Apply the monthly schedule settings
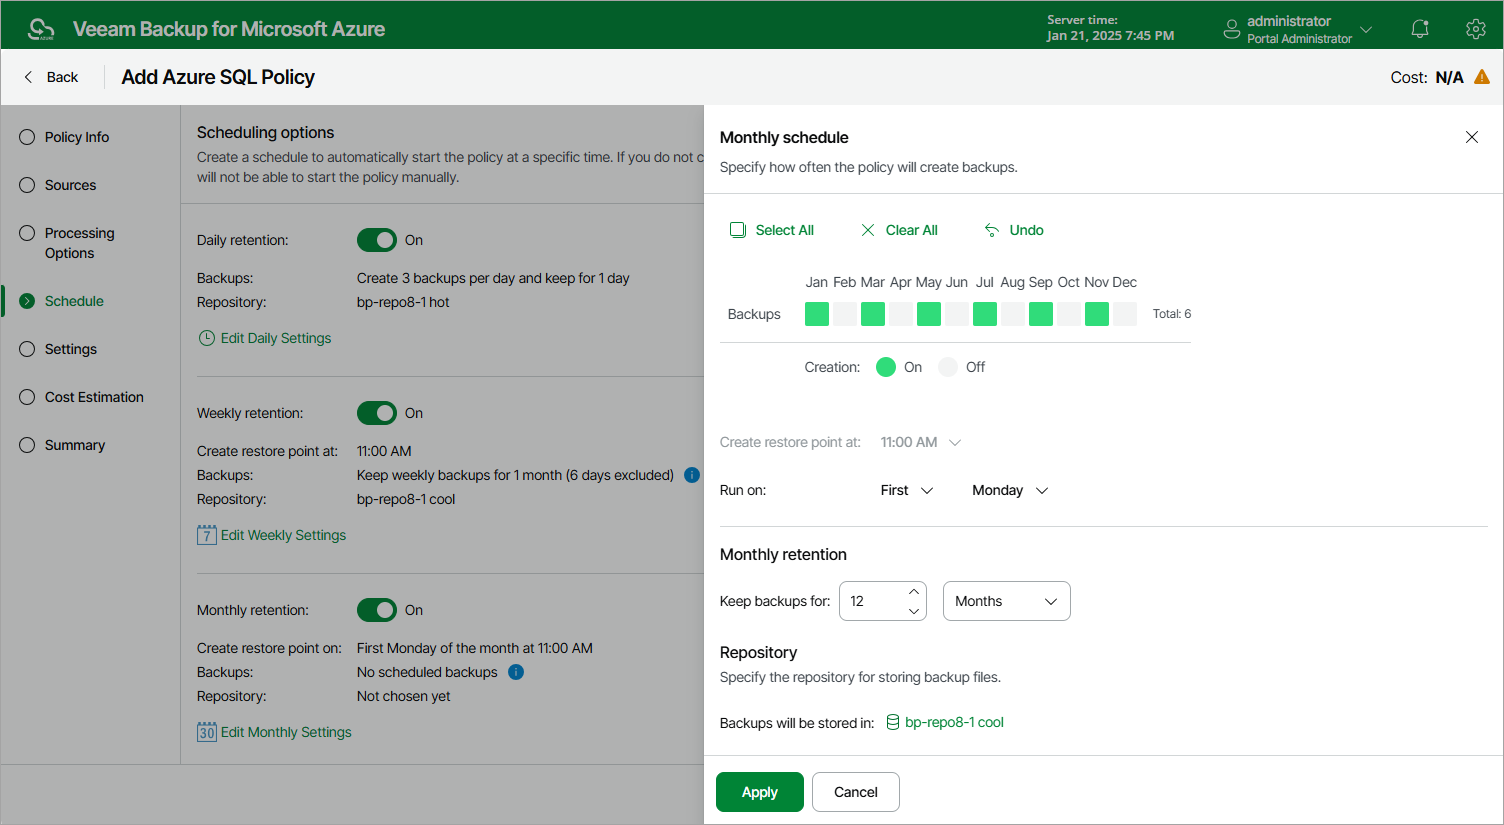 point(760,792)
